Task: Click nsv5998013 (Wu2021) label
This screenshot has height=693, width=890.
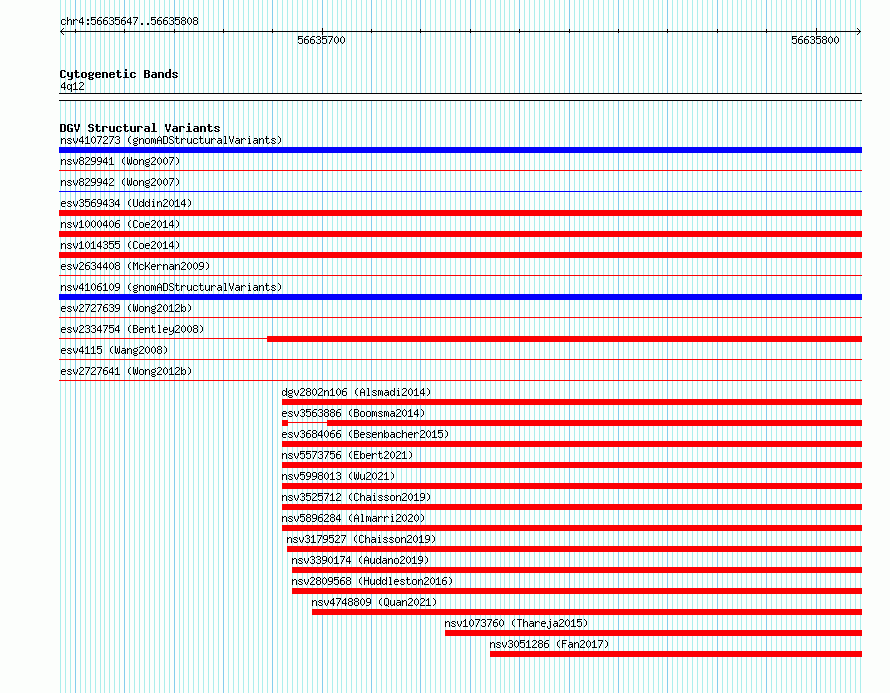Action: [x=338, y=476]
